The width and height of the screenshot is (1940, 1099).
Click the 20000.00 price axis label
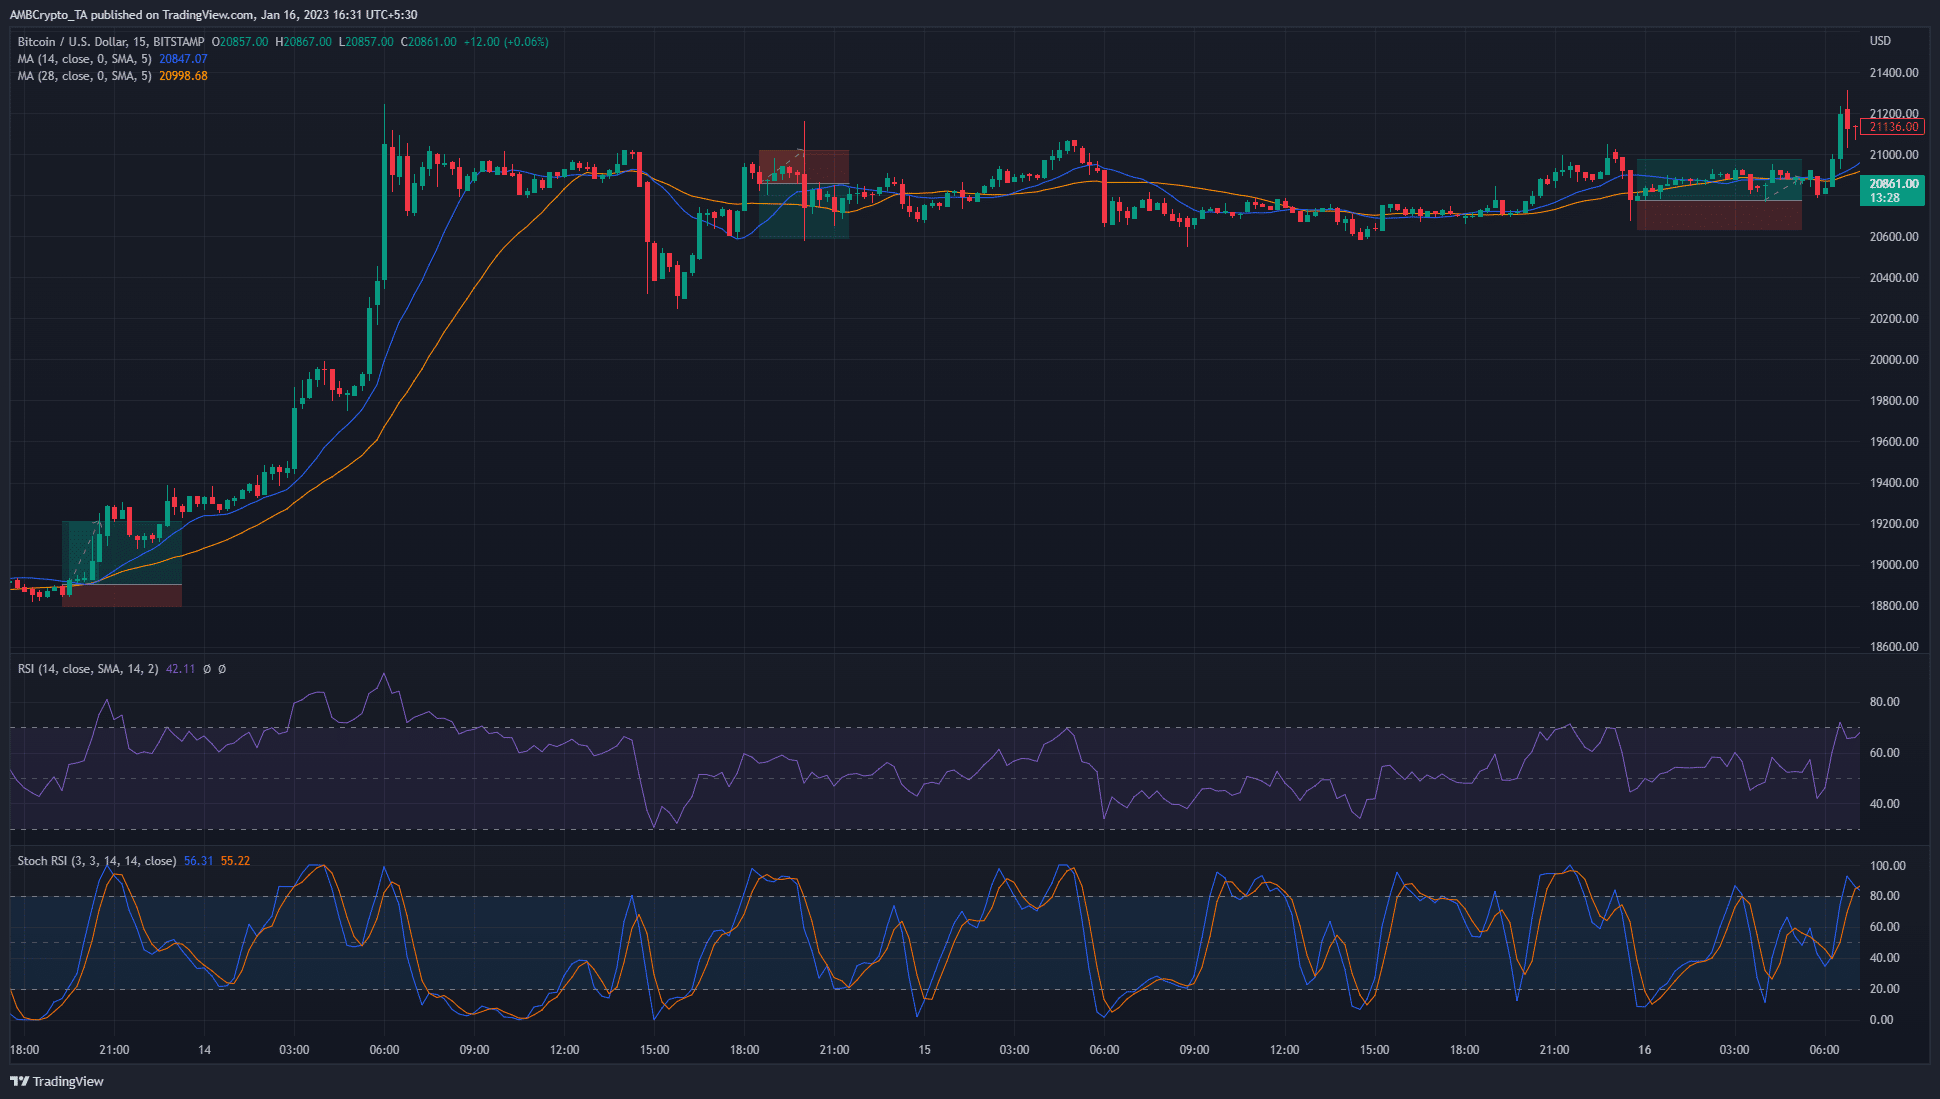pos(1894,360)
